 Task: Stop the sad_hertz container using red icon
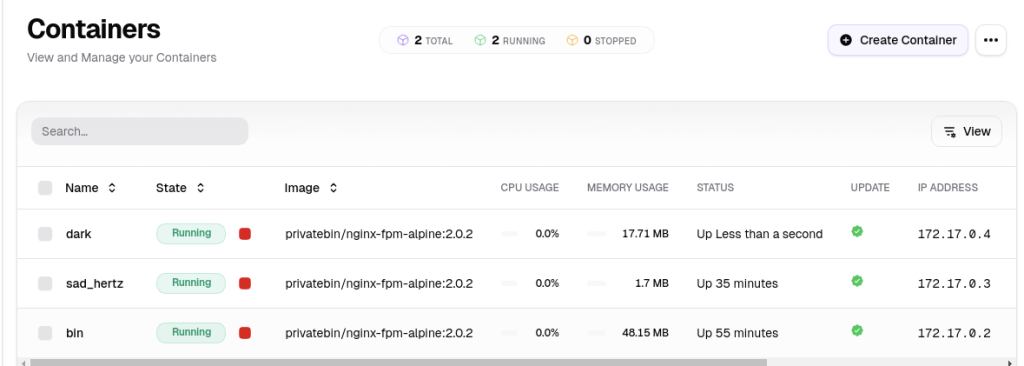click(x=245, y=284)
